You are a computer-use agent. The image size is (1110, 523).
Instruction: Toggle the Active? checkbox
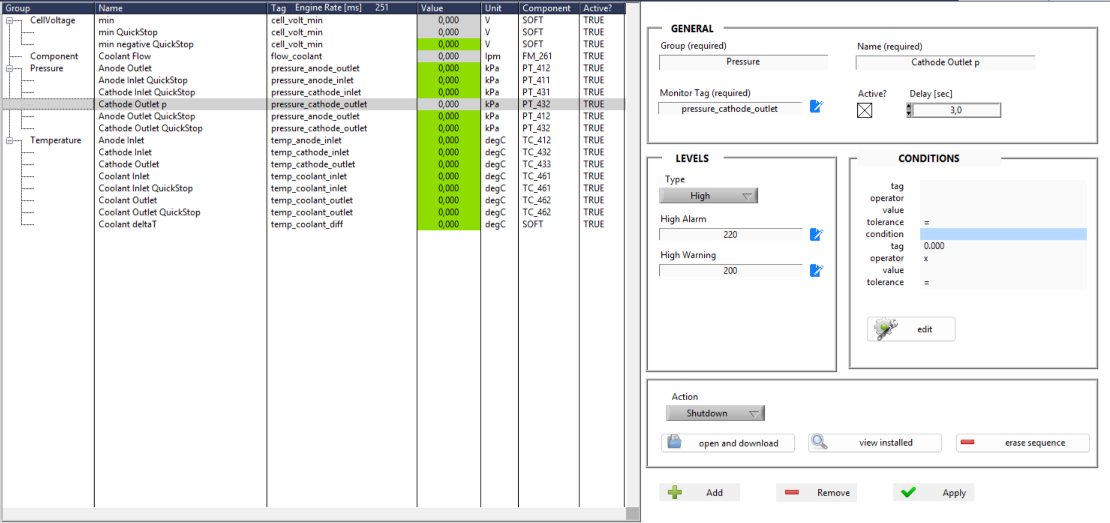865,111
